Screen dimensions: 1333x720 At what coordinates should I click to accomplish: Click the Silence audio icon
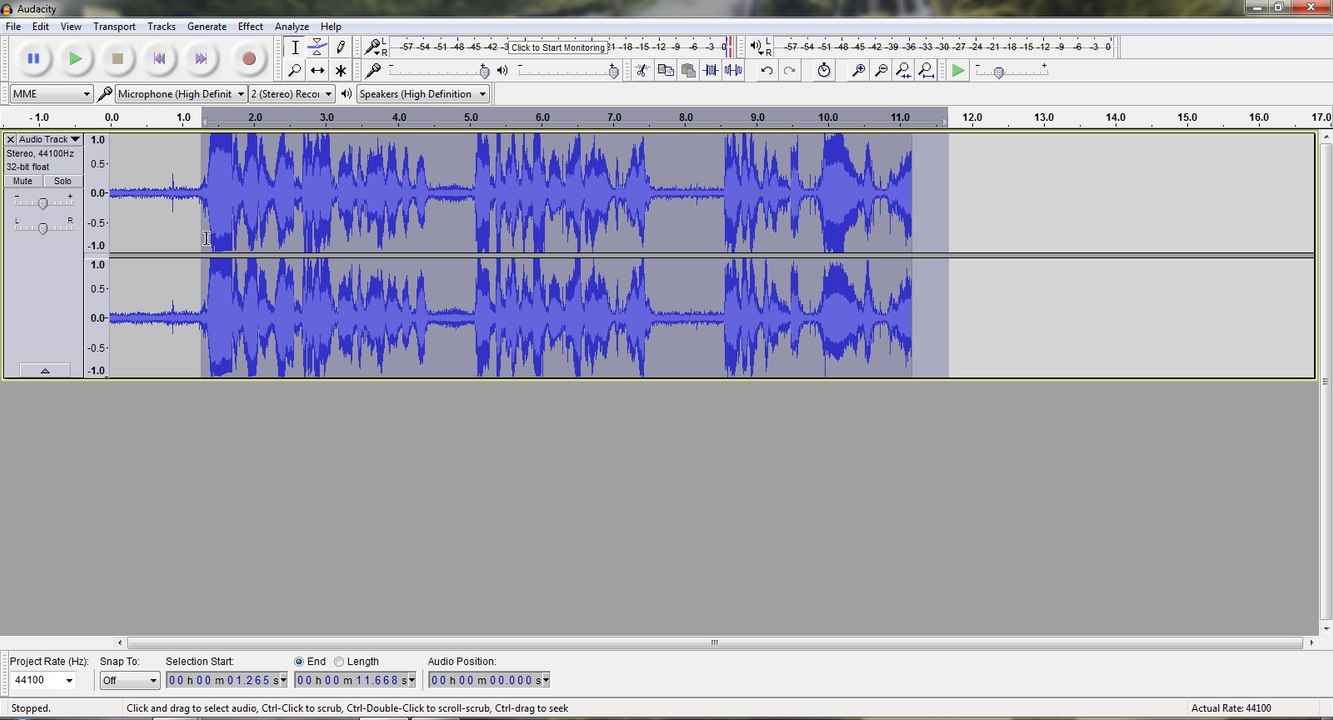coord(734,70)
